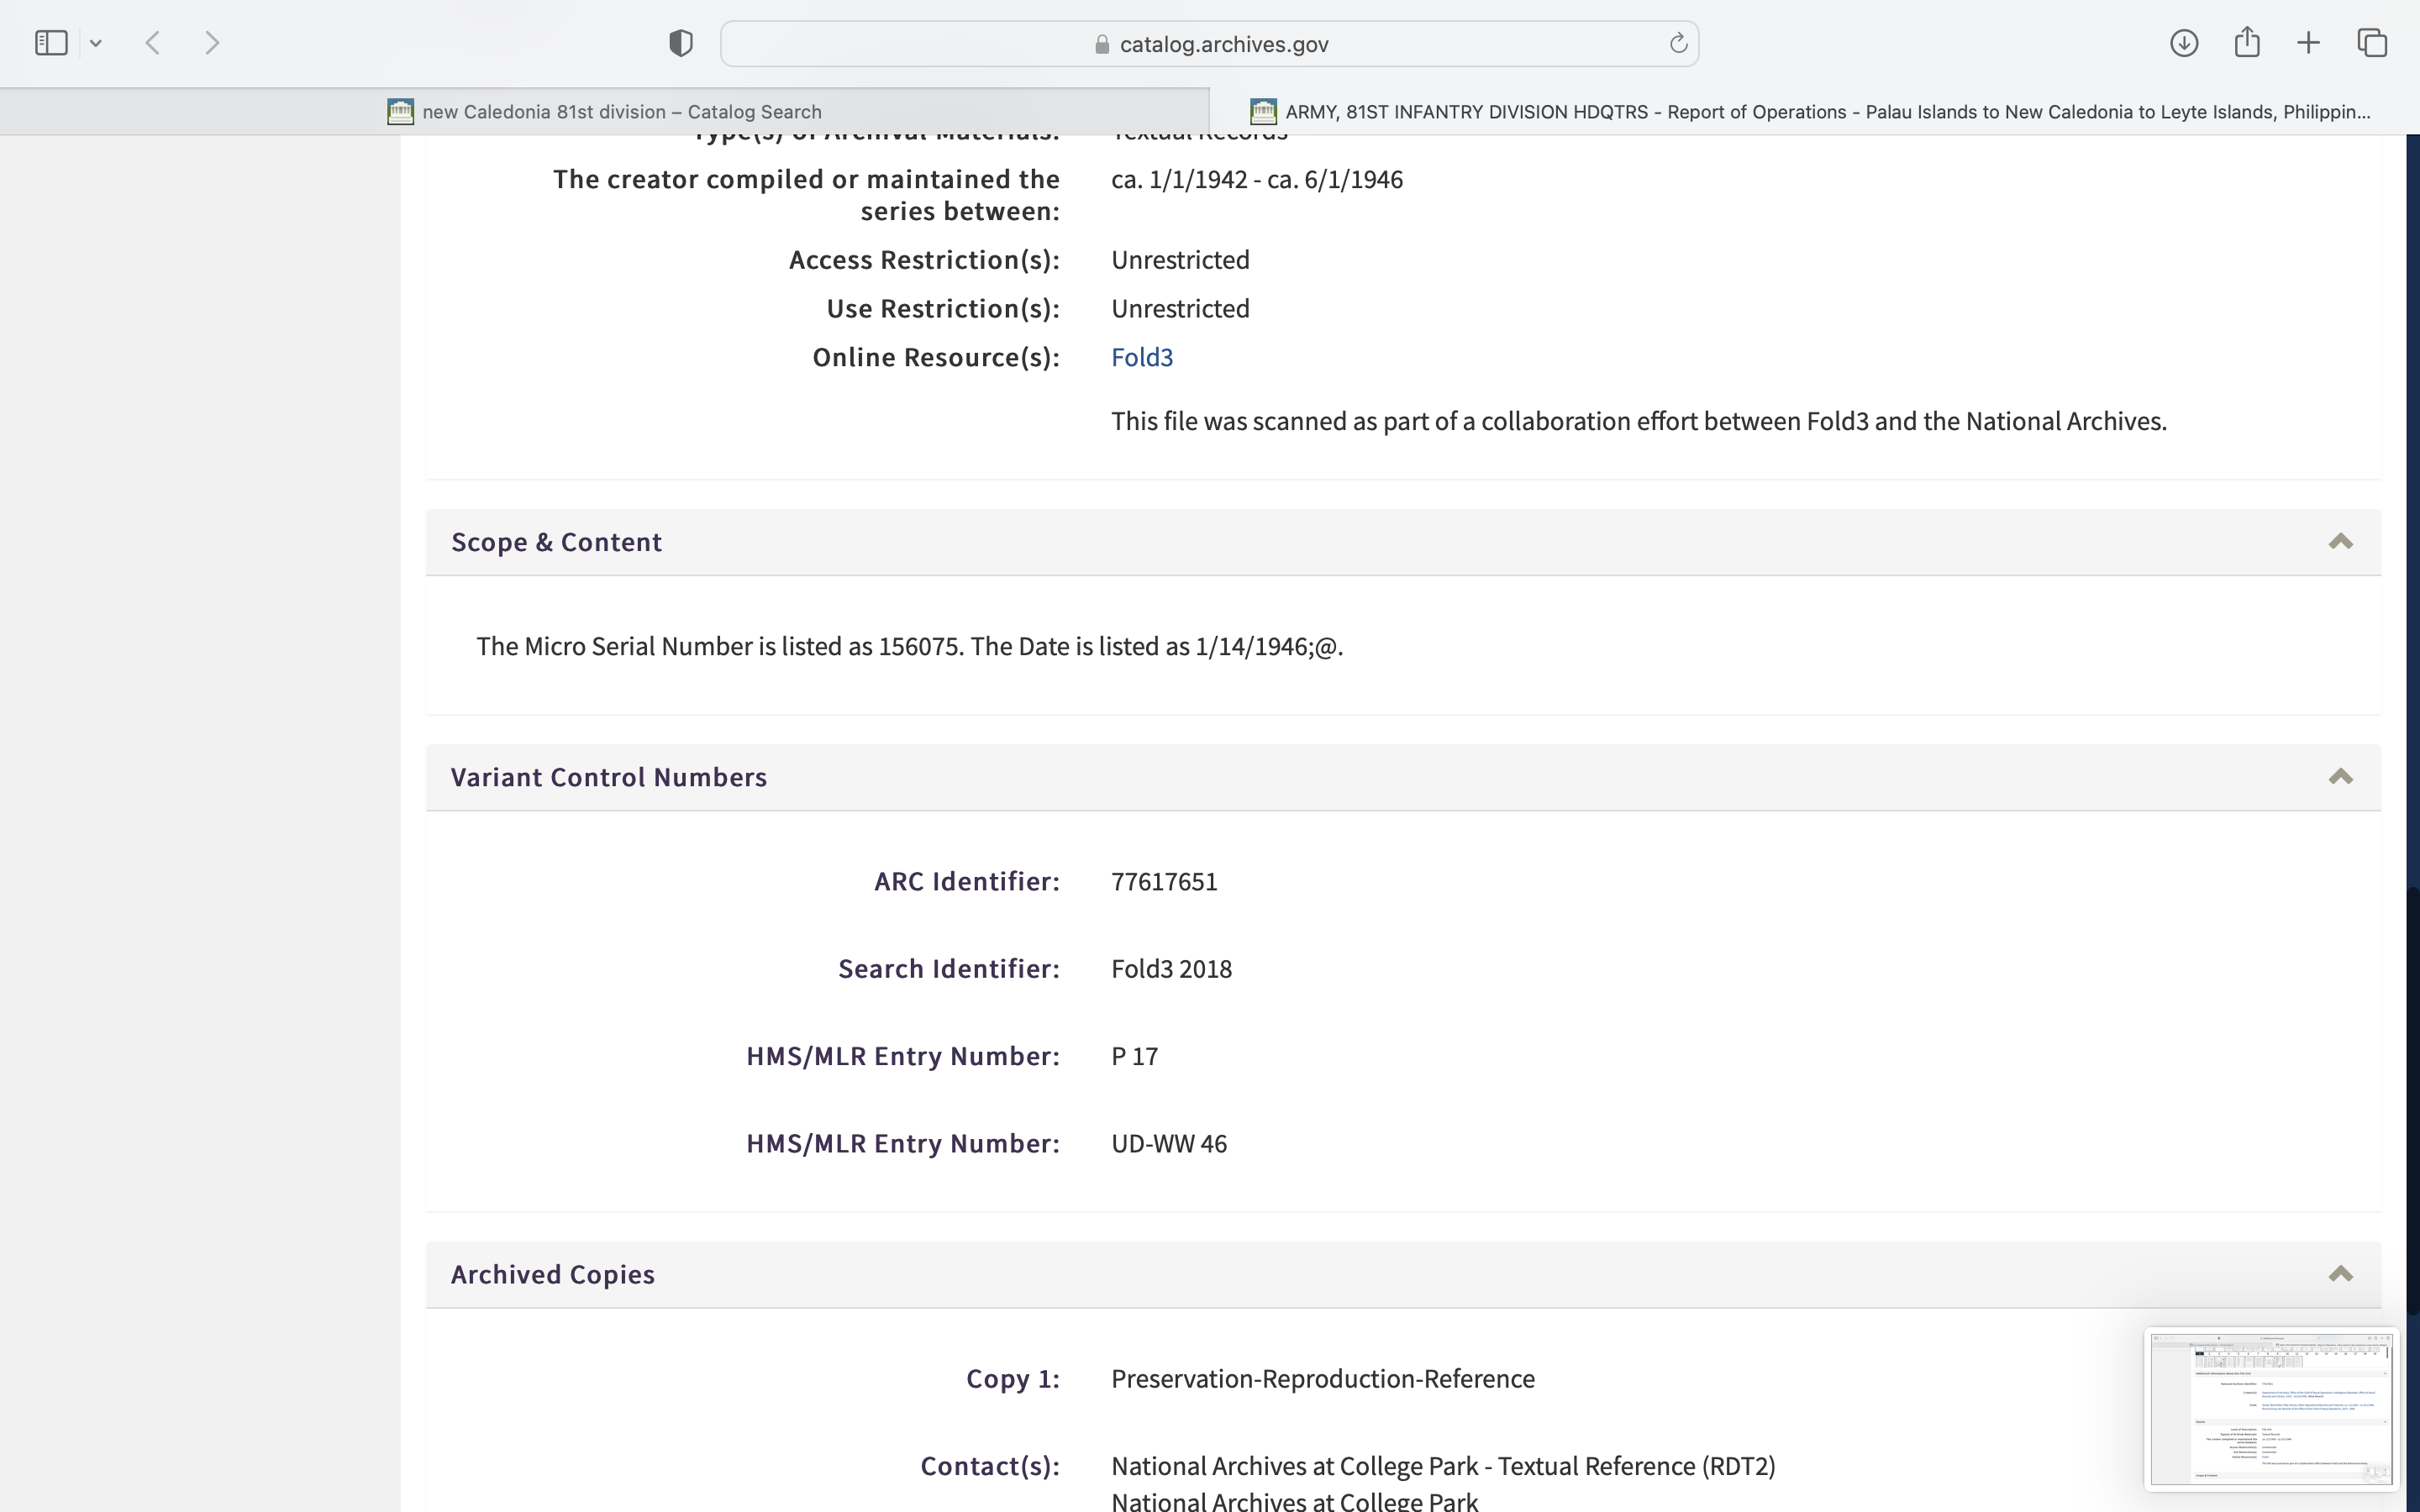The image size is (2420, 1512).
Task: Open the screenshot preview thumbnail
Action: [2270, 1408]
